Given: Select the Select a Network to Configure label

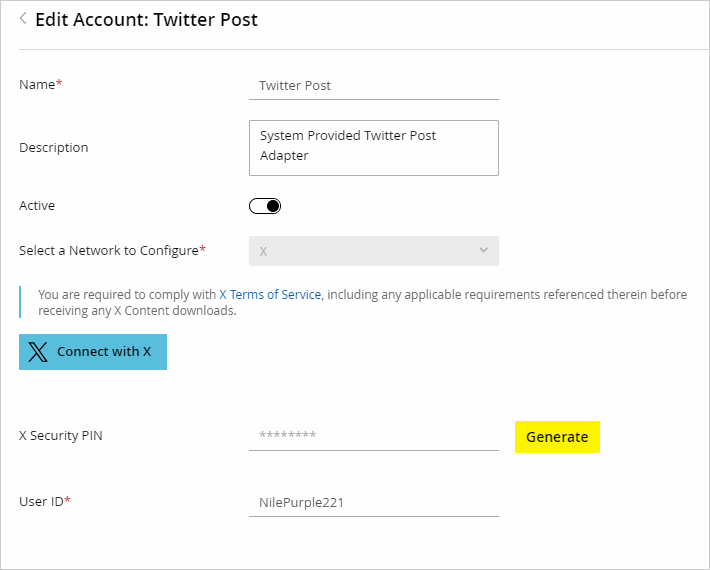Looking at the screenshot, I should click(x=112, y=250).
